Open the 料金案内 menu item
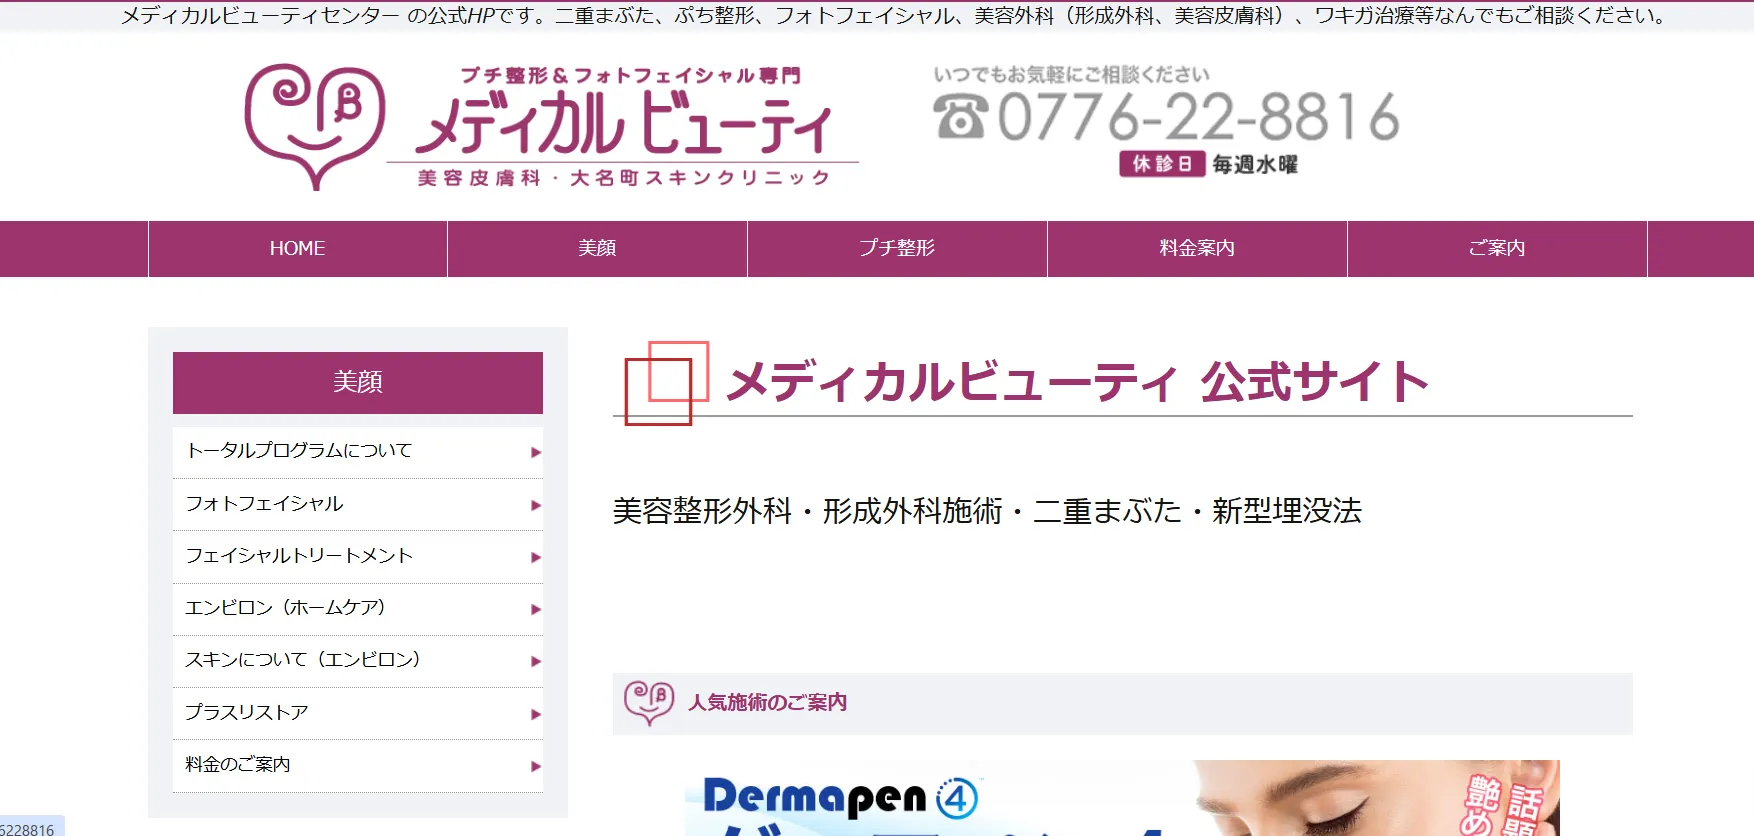This screenshot has height=836, width=1754. (x=1197, y=248)
